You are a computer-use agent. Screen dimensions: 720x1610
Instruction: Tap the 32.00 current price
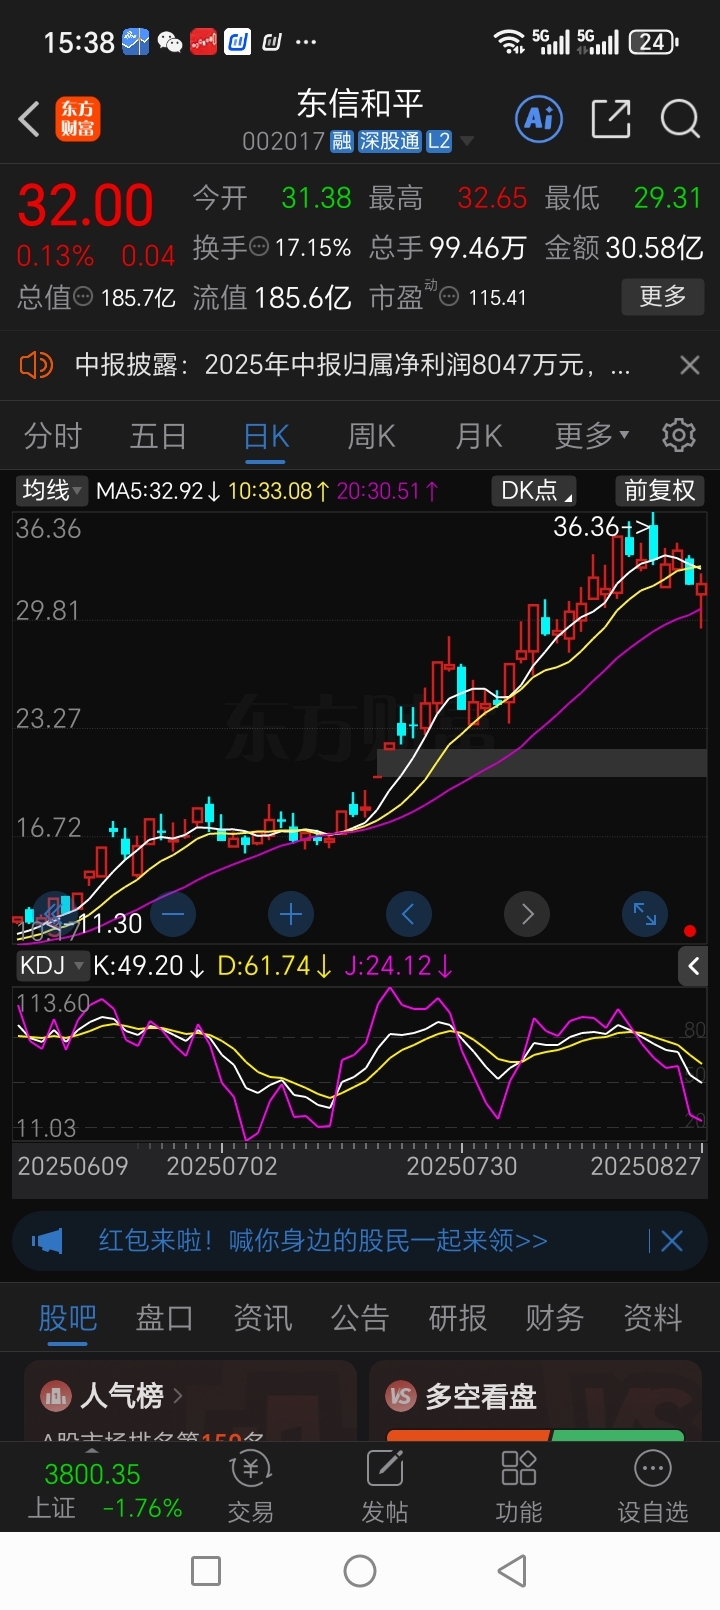85,205
